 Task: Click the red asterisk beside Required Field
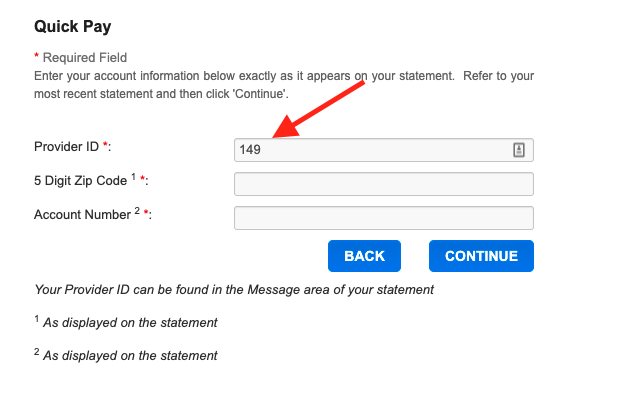coord(36,56)
